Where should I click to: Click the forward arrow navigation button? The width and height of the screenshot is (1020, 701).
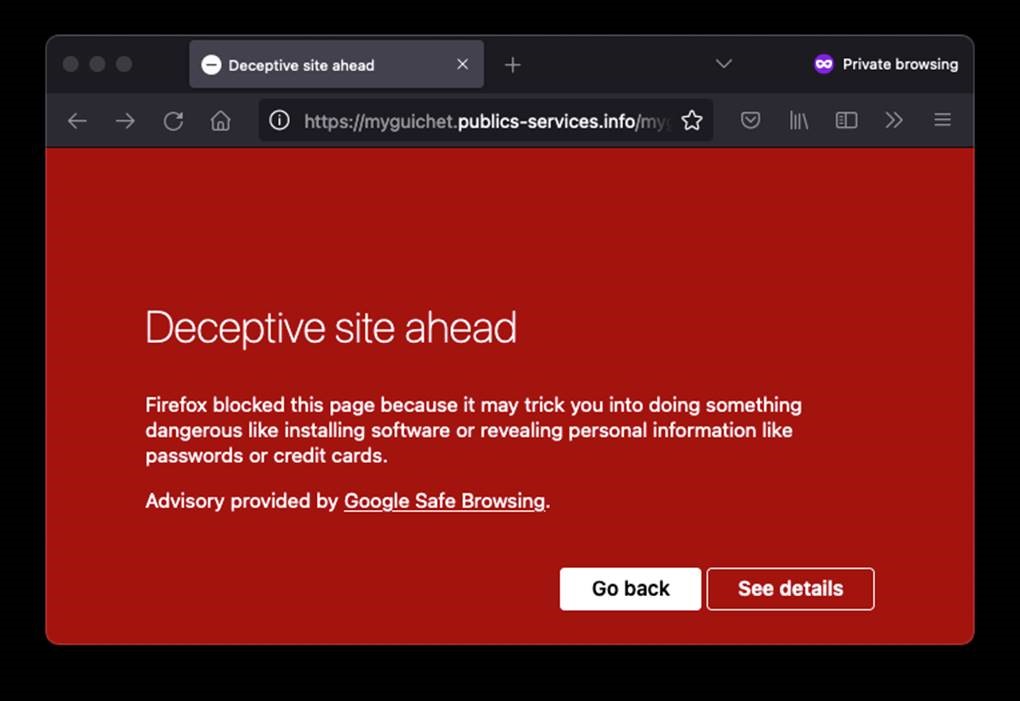pyautogui.click(x=125, y=121)
